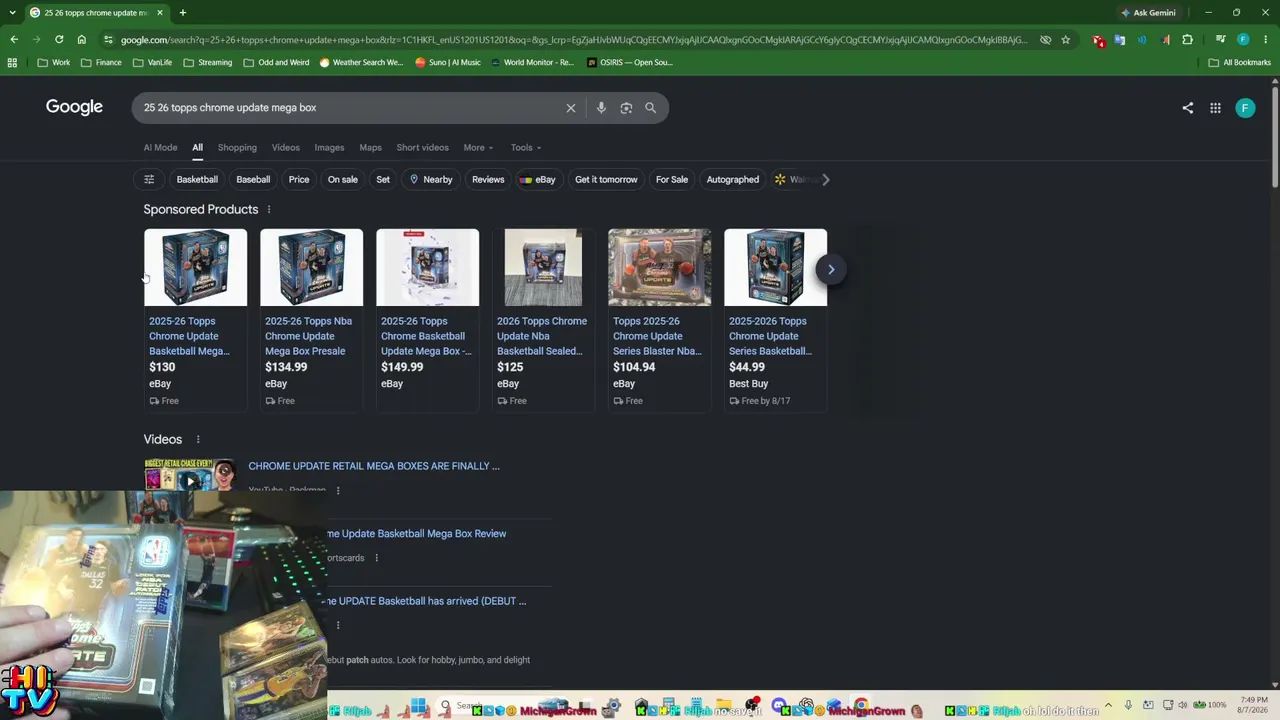Switch to AI Mode tab
This screenshot has height=720, width=1280.
160,148
